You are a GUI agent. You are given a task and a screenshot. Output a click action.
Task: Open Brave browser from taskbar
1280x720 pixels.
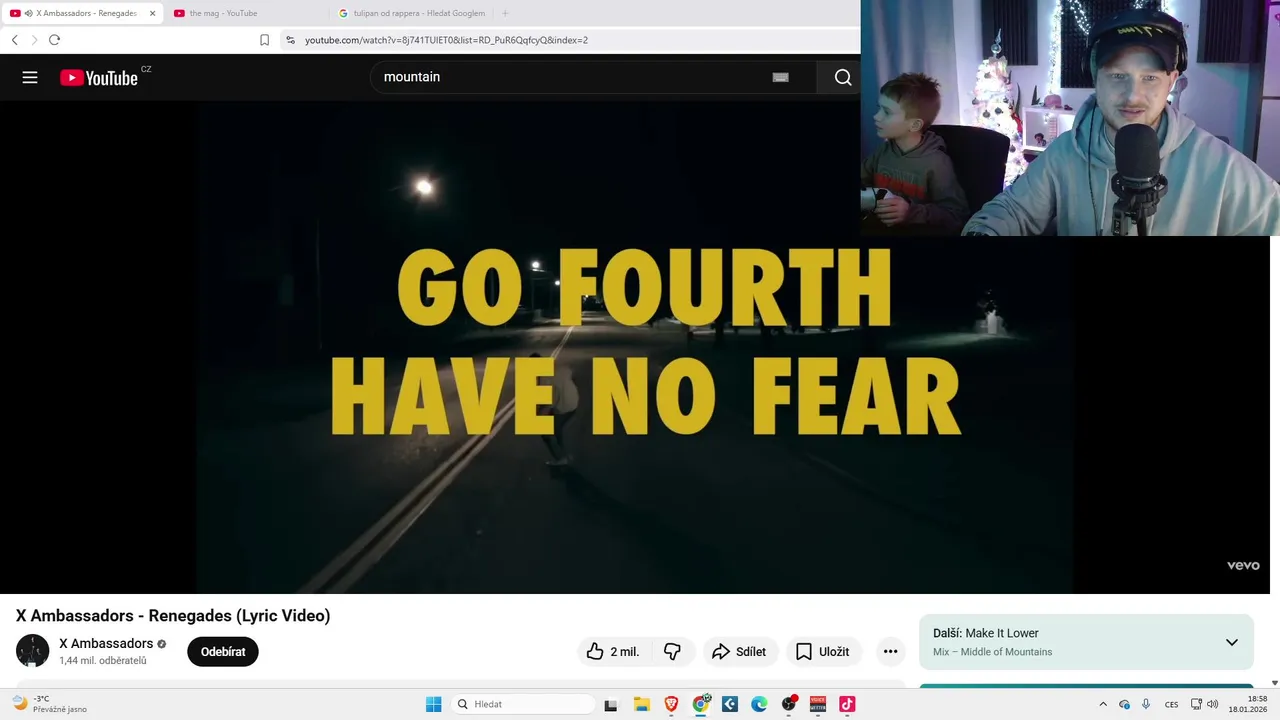671,704
